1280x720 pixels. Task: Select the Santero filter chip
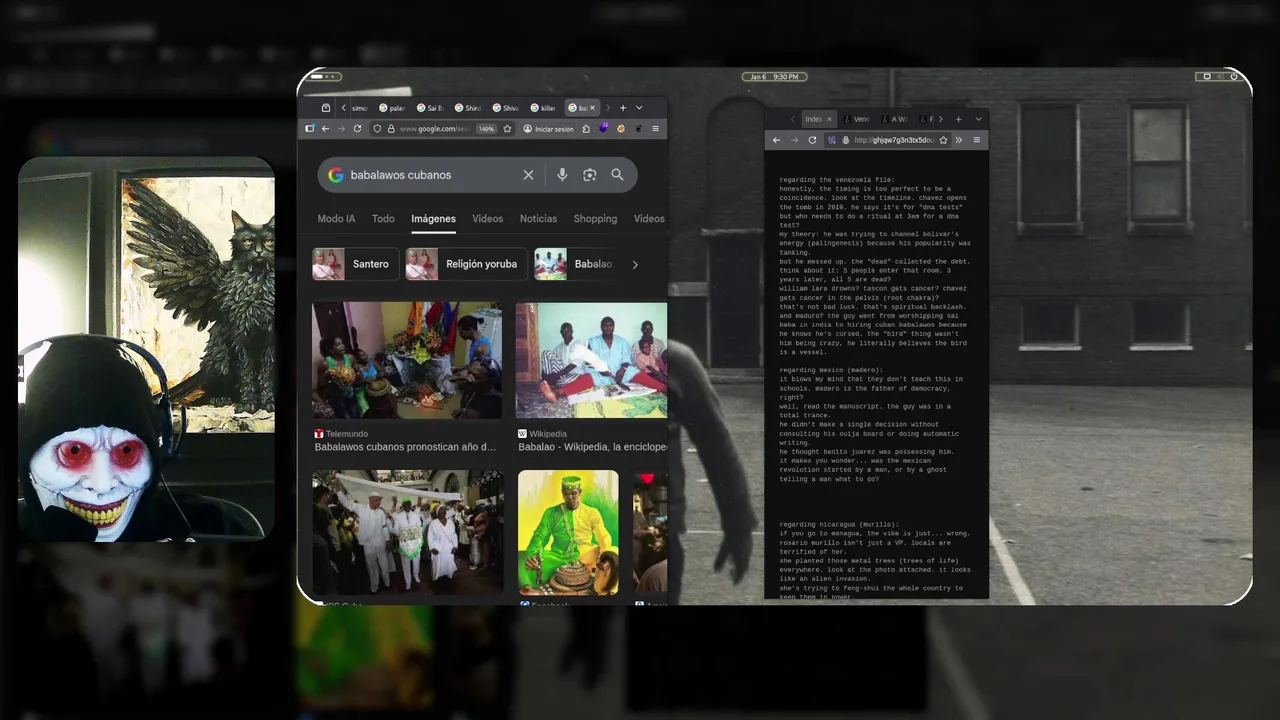coord(355,264)
